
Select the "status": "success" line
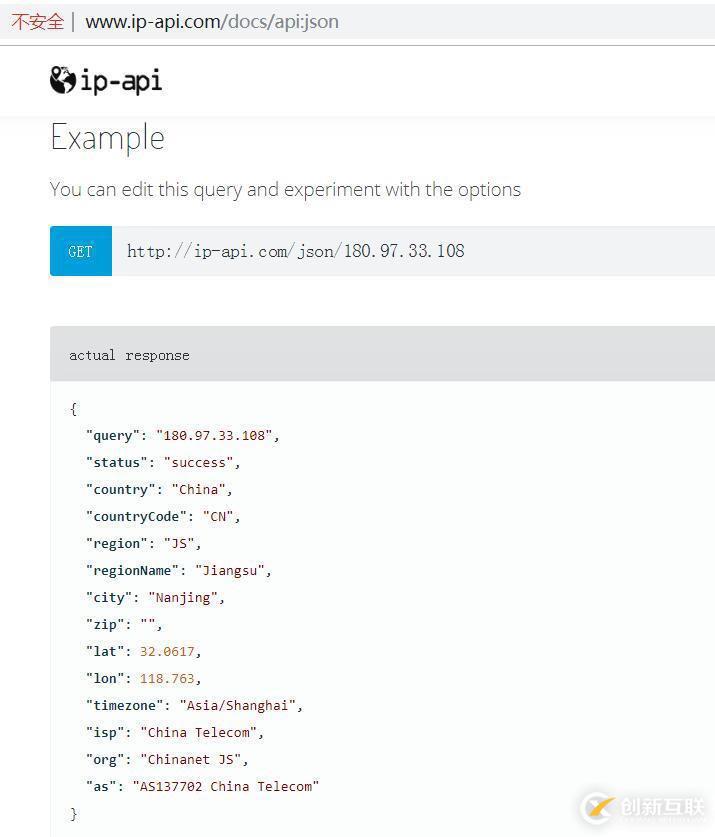(163, 462)
